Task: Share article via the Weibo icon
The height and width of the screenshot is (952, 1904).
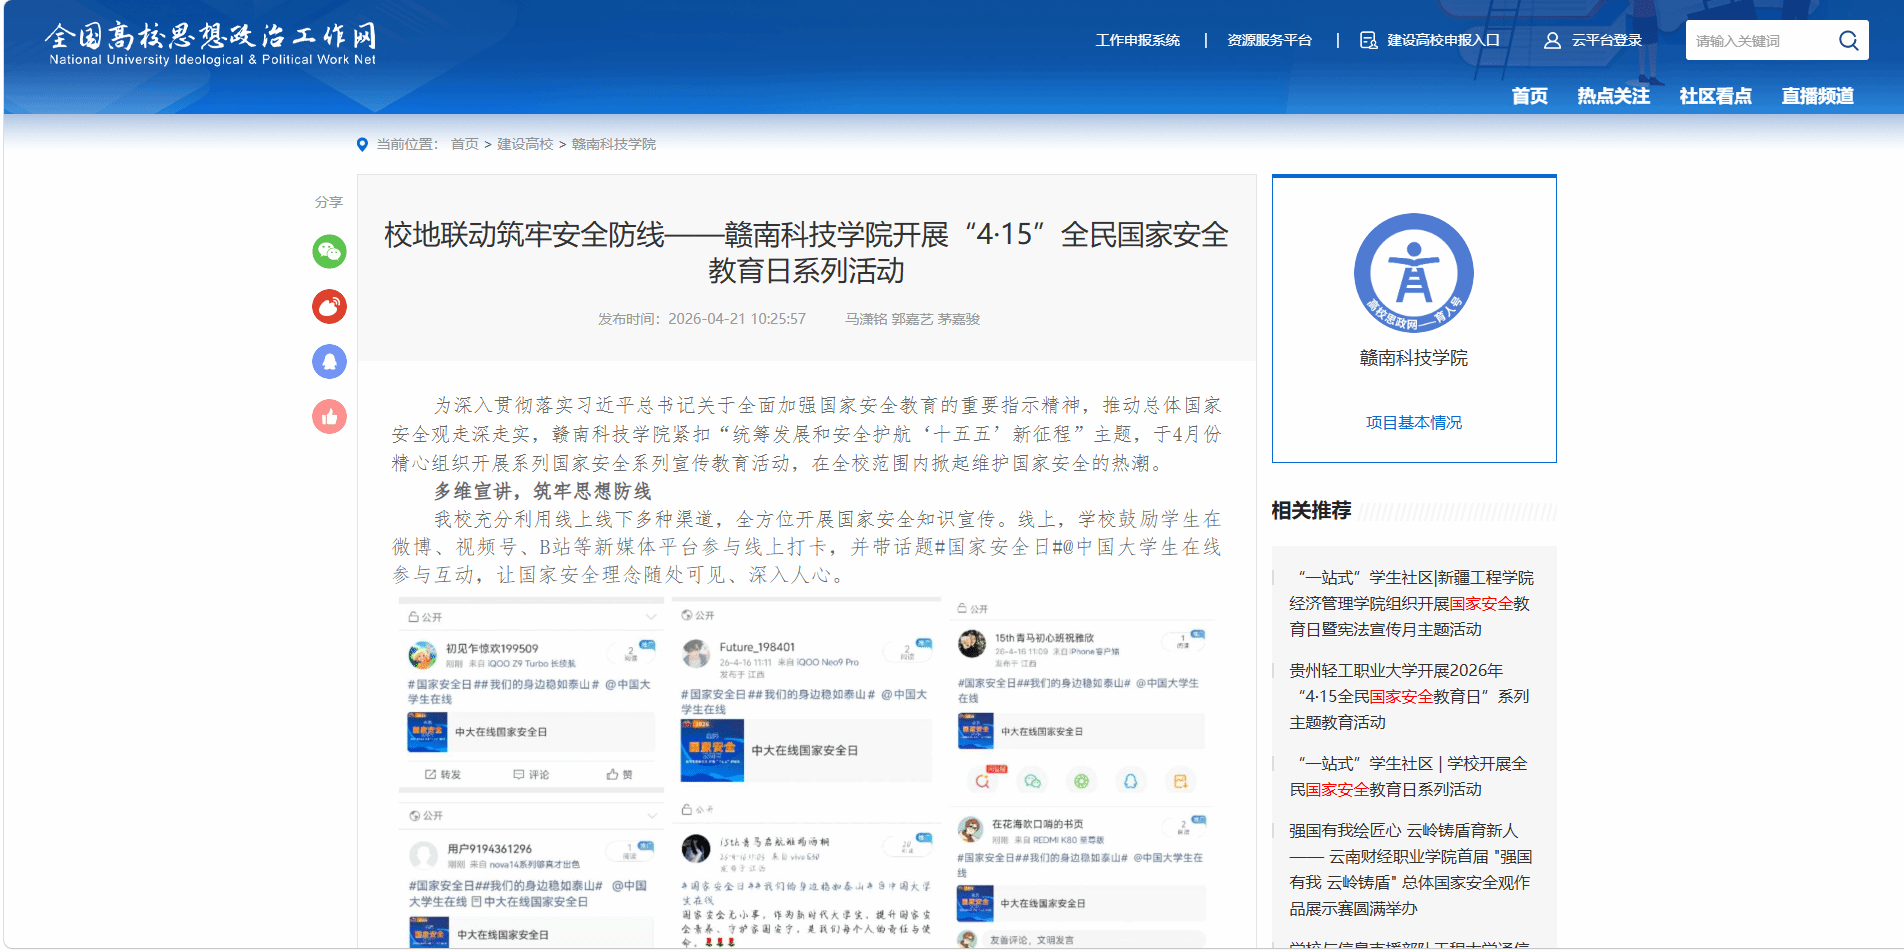Action: point(329,306)
